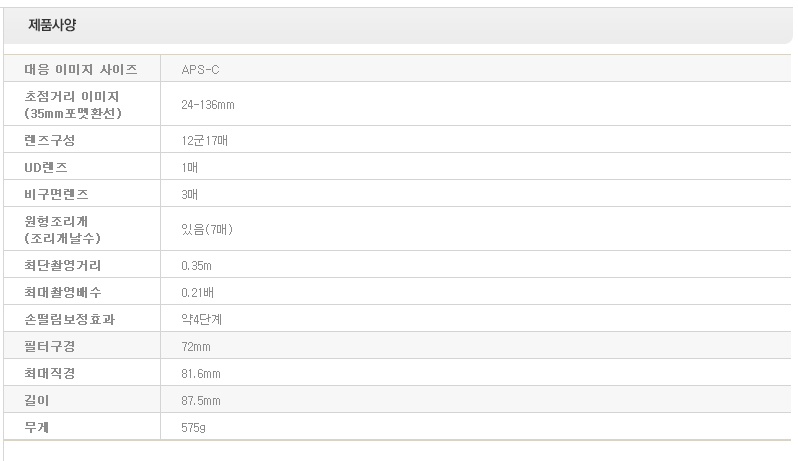The image size is (798, 461).
Task: Click the 0.21배 magnification value
Action: pyautogui.click(x=198, y=293)
